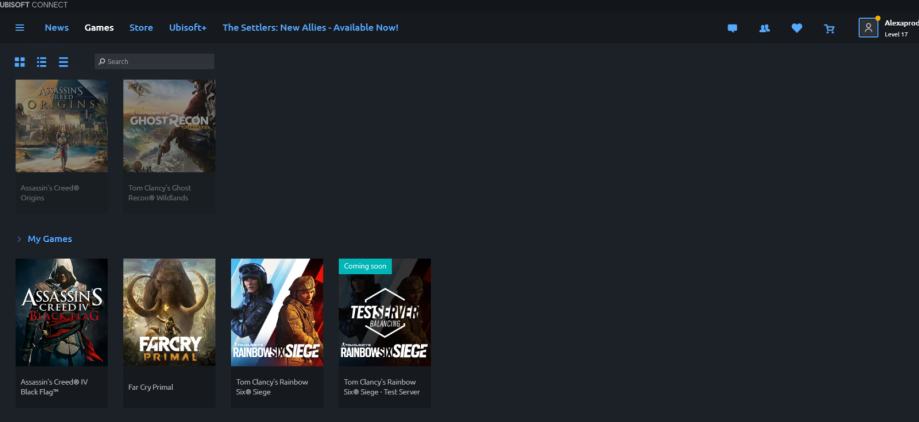Image resolution: width=919 pixels, height=422 pixels.
Task: Open The Settlers: New Allies promo link
Action: (x=311, y=28)
